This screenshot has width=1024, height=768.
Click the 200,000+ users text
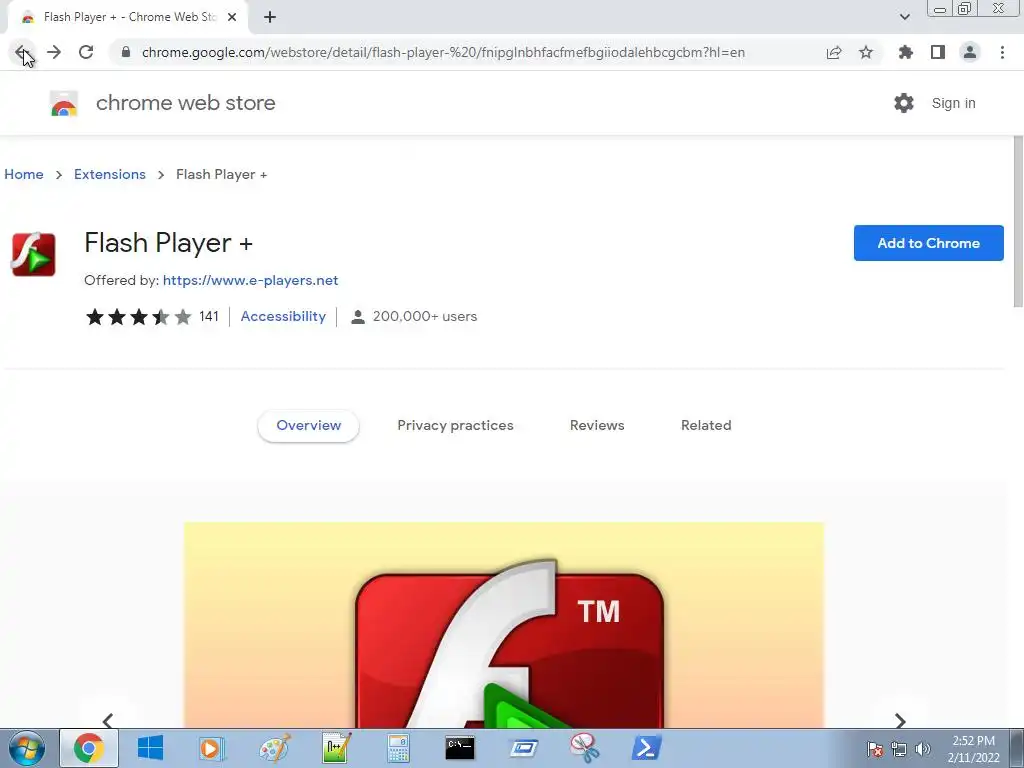point(424,316)
